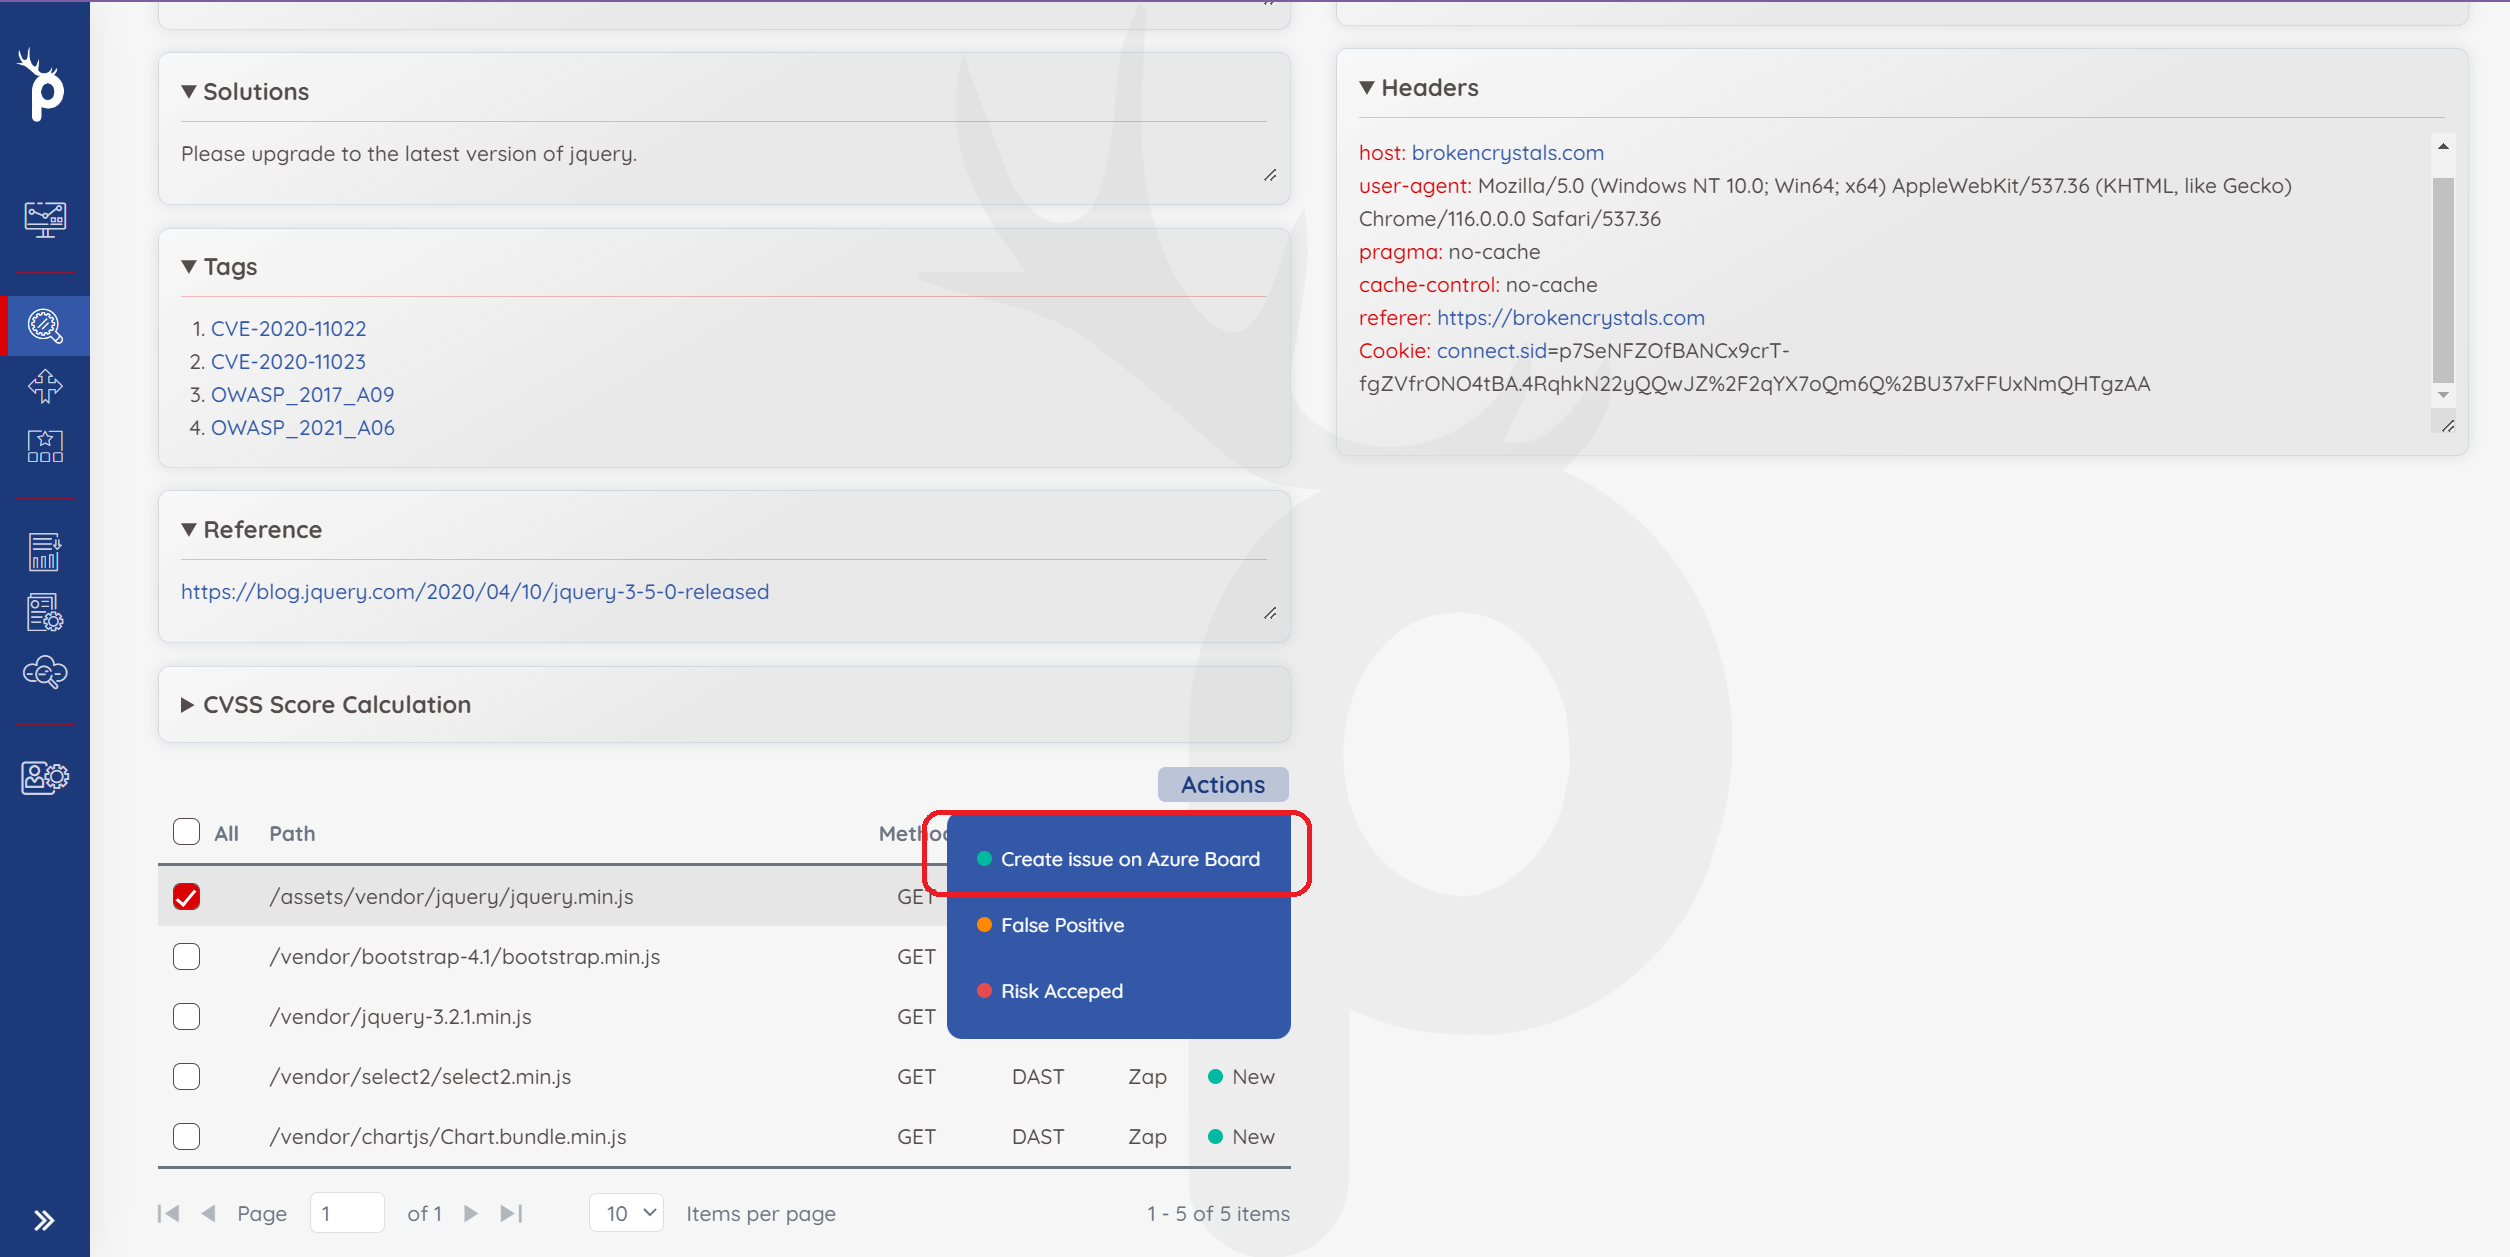The image size is (2510, 1257).
Task: Open the user management gear icon
Action: click(x=45, y=777)
